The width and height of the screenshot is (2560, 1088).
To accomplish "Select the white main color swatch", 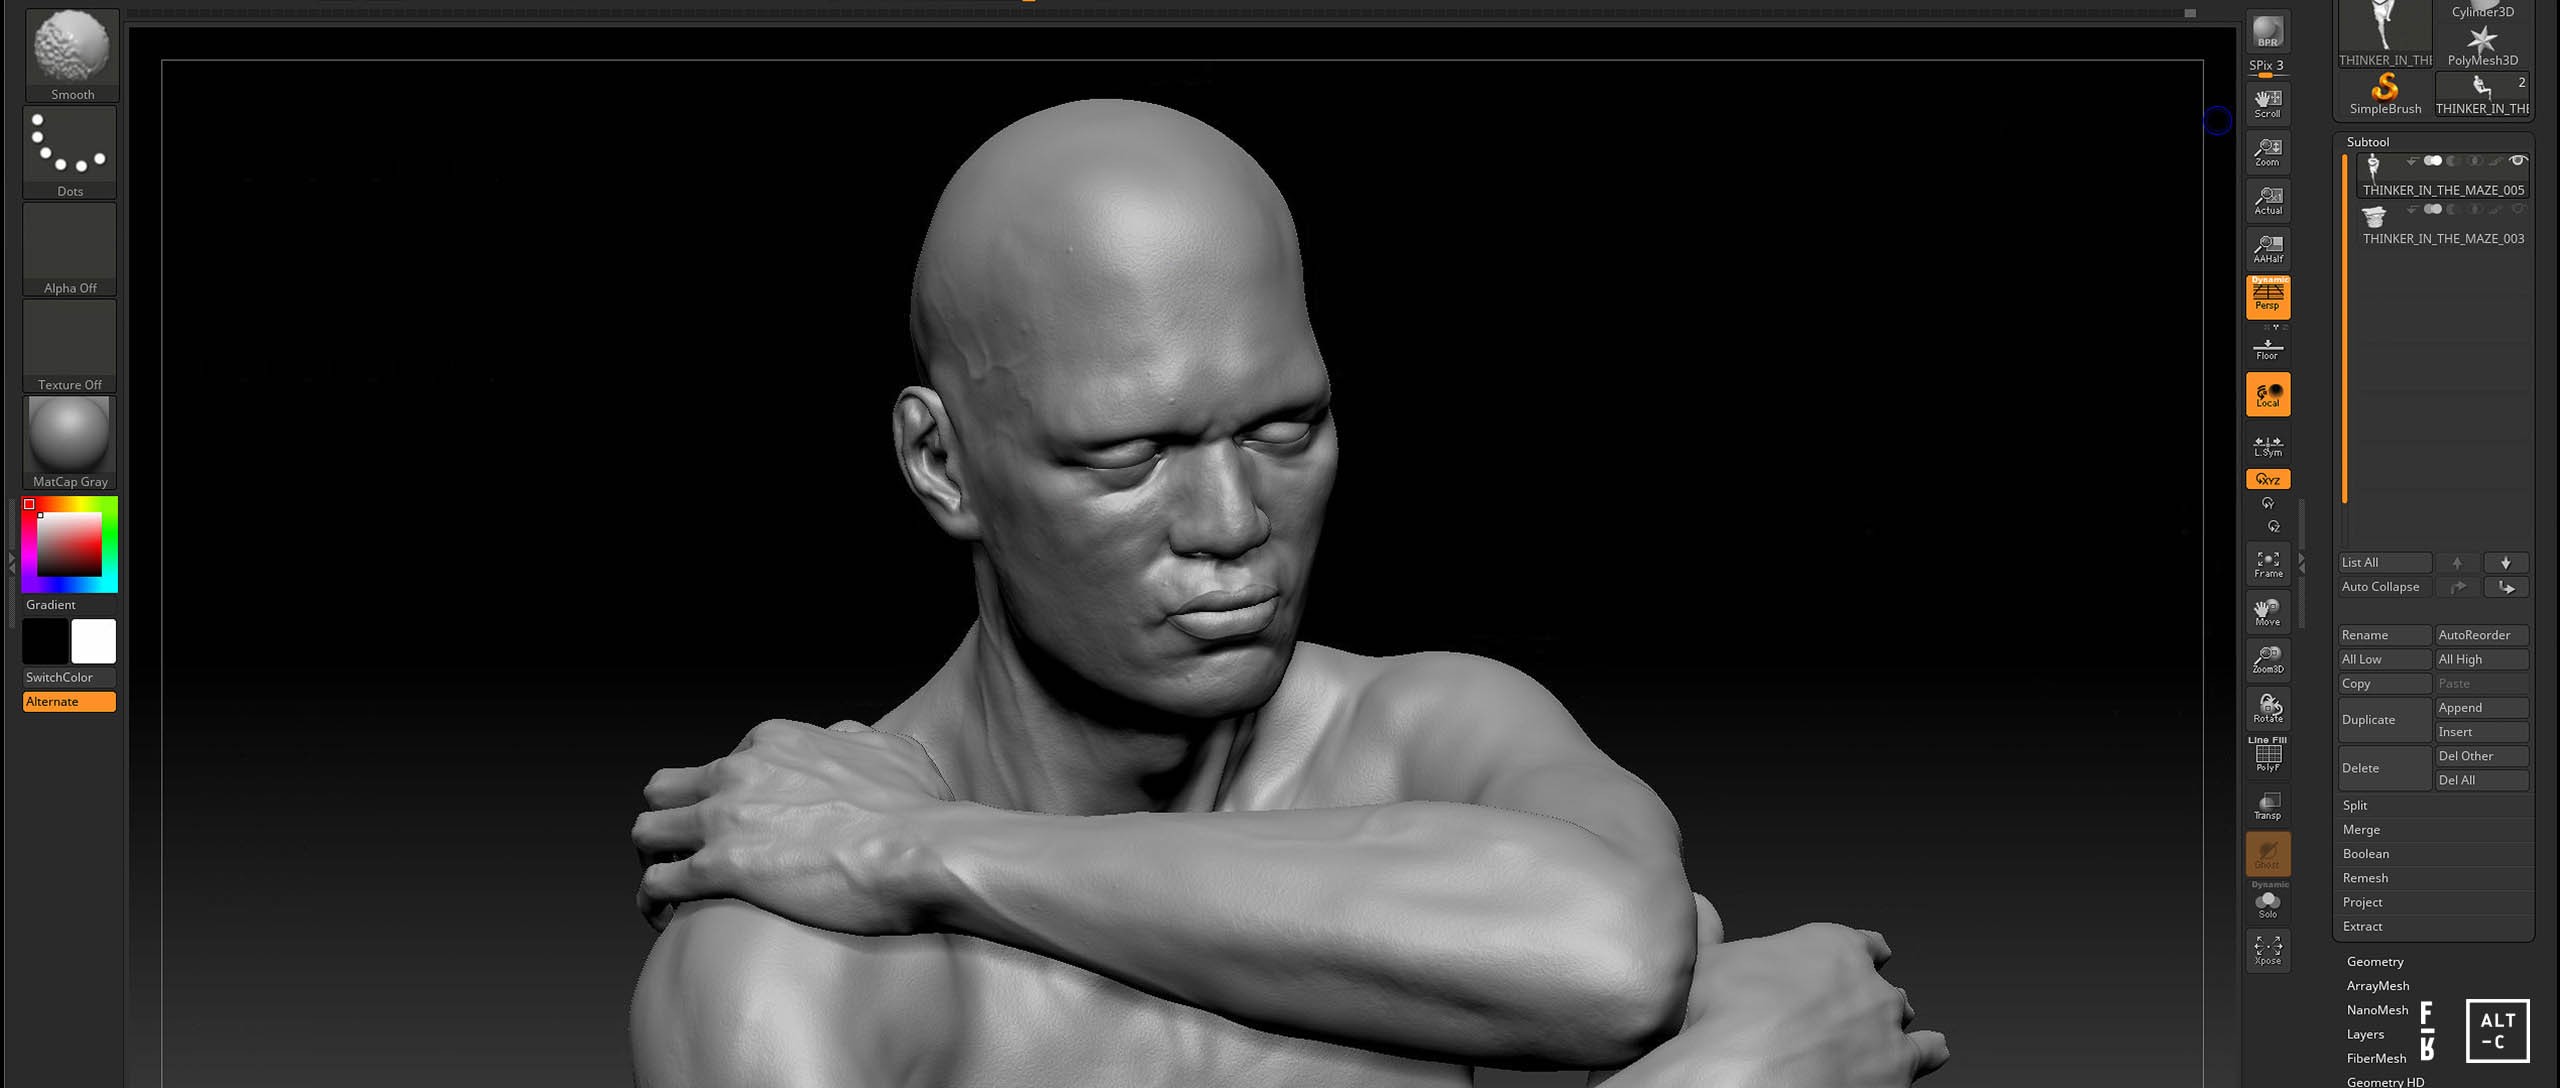I will pyautogui.click(x=93, y=641).
